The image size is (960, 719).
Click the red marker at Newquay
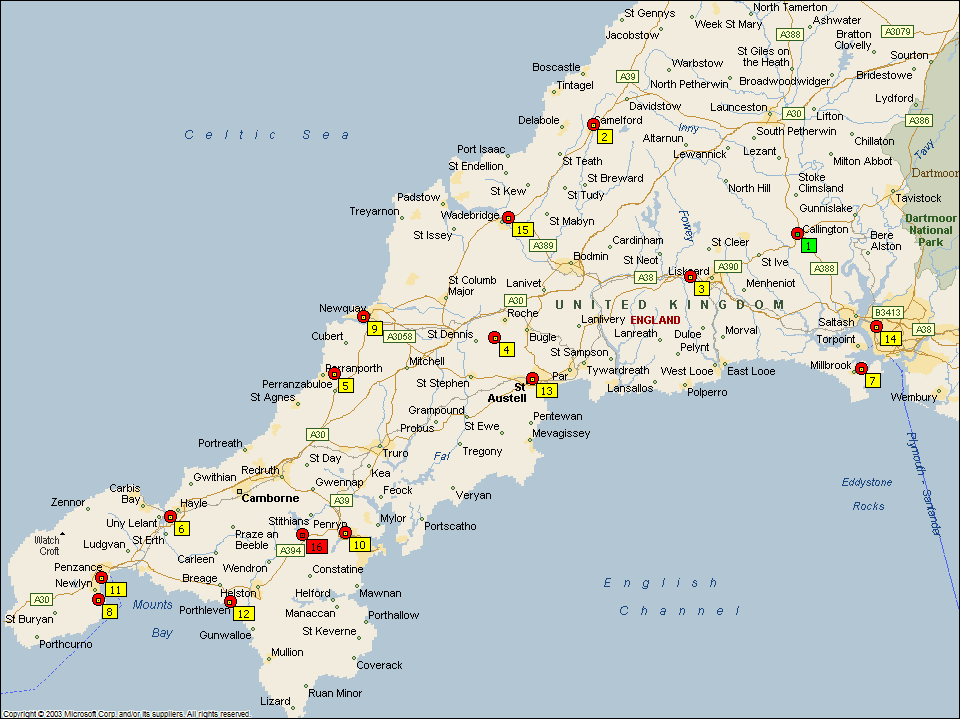(x=363, y=316)
